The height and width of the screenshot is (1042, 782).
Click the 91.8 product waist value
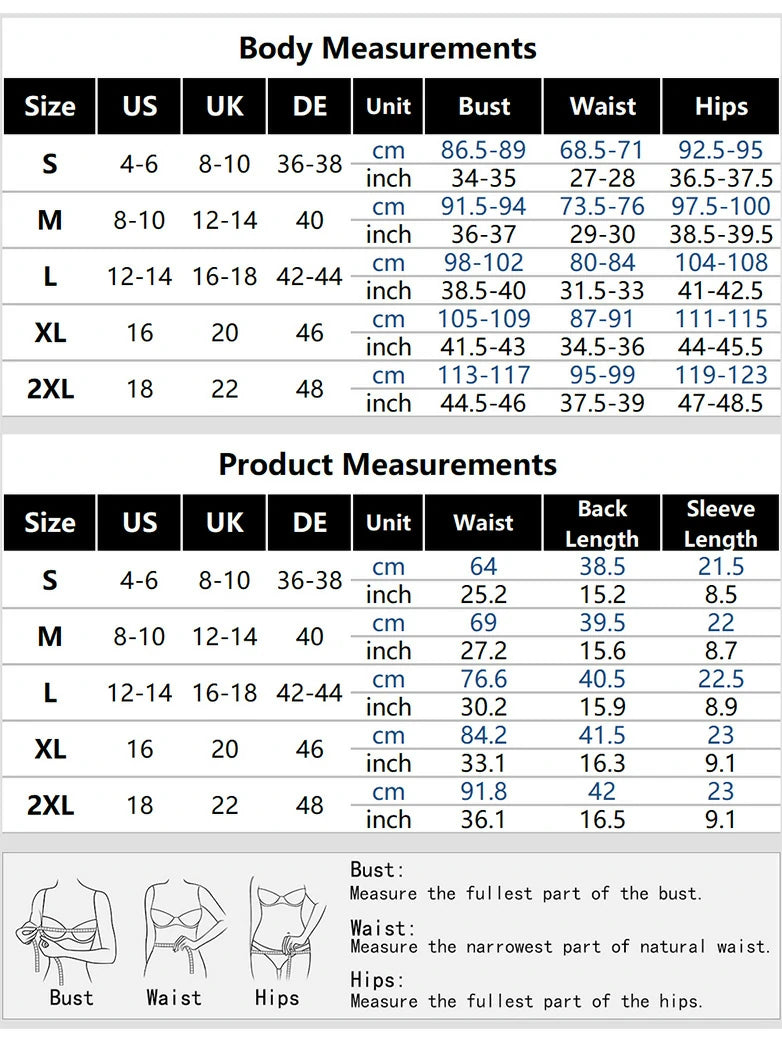(x=484, y=791)
